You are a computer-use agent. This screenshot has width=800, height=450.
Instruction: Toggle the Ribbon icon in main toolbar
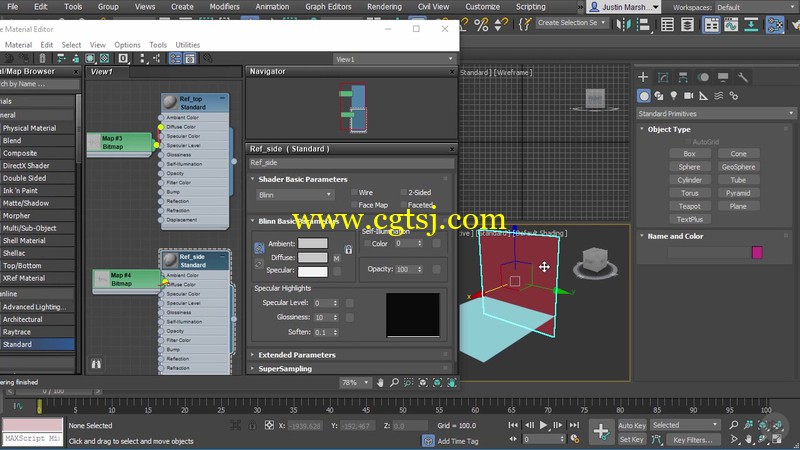[711, 24]
